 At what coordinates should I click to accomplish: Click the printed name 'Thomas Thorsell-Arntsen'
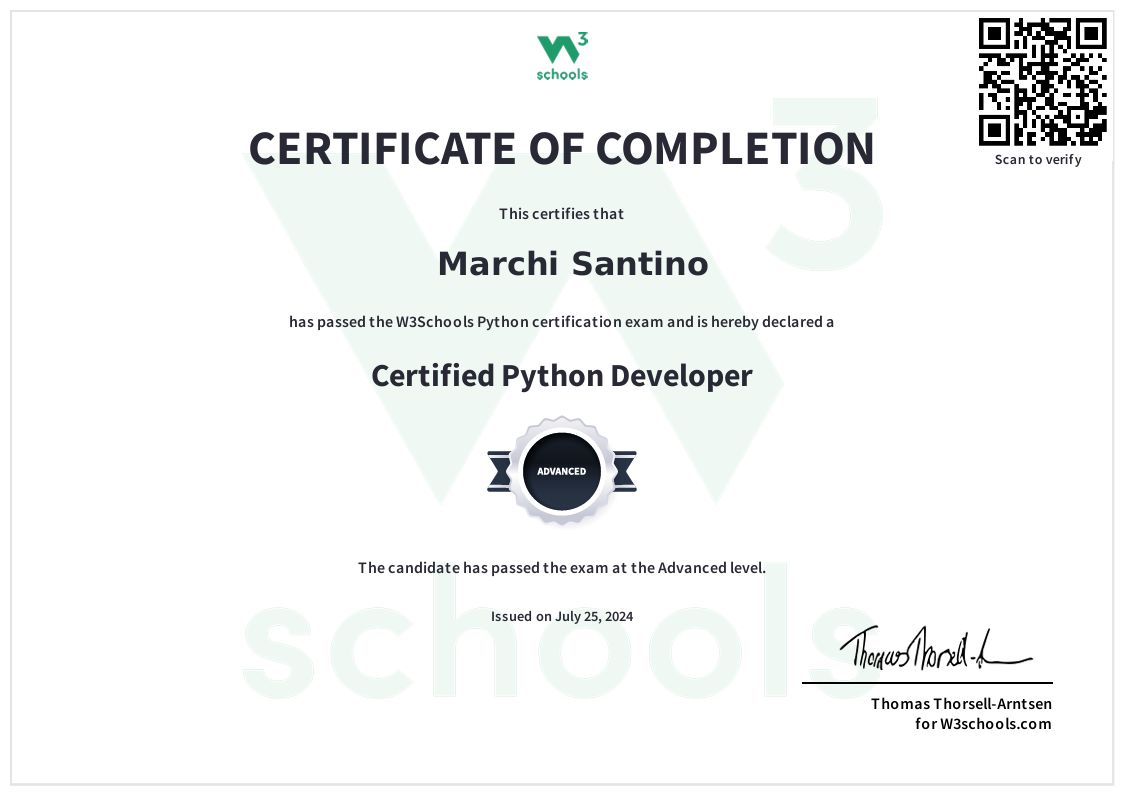[961, 703]
